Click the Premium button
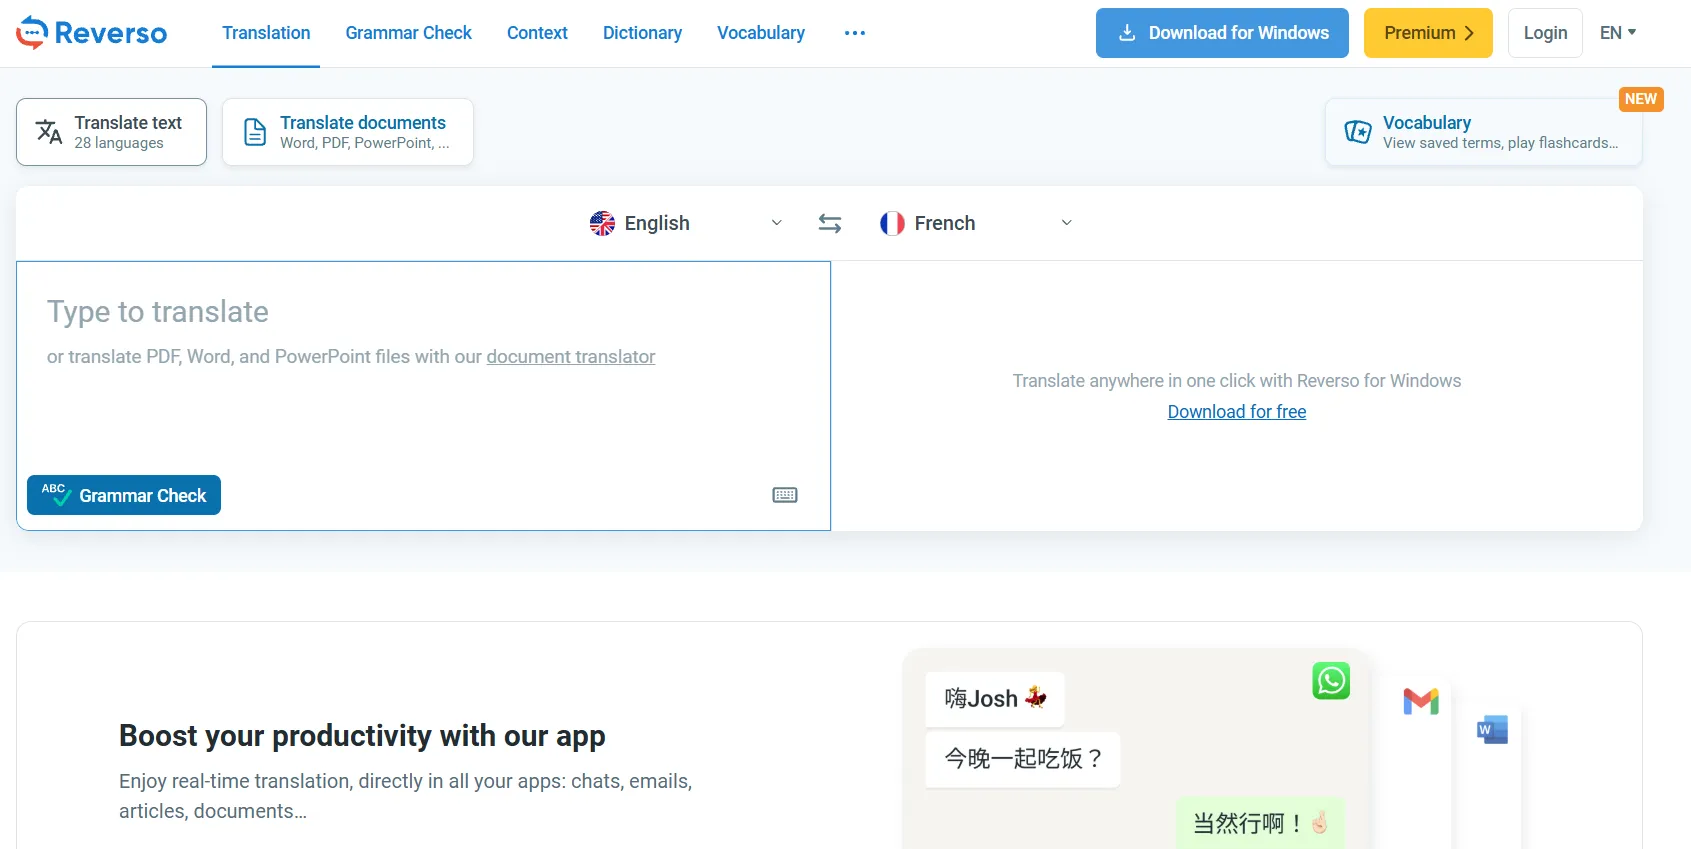 pos(1428,33)
